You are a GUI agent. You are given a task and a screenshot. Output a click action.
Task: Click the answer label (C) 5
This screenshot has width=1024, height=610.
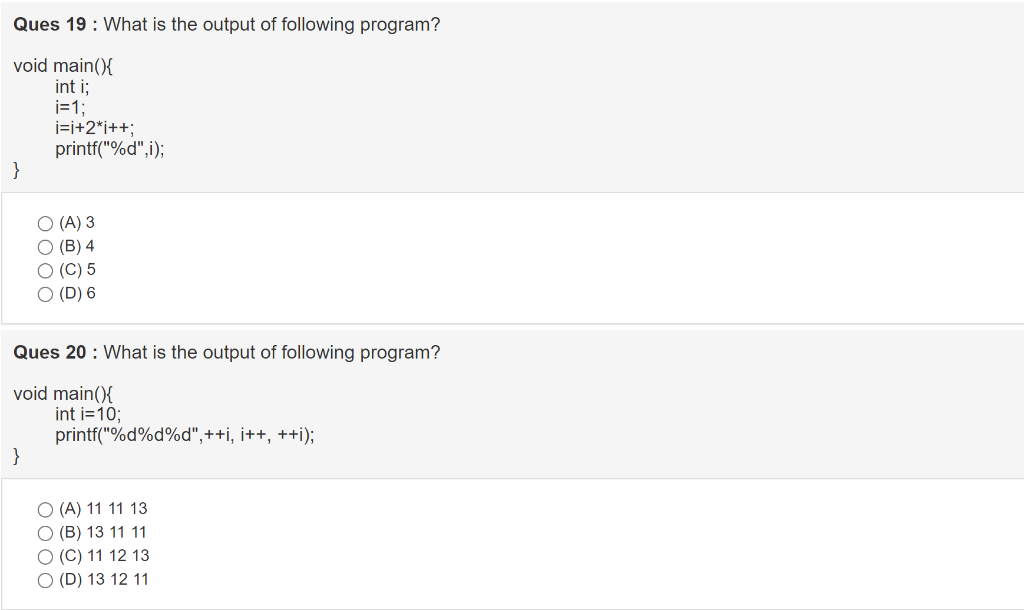75,270
